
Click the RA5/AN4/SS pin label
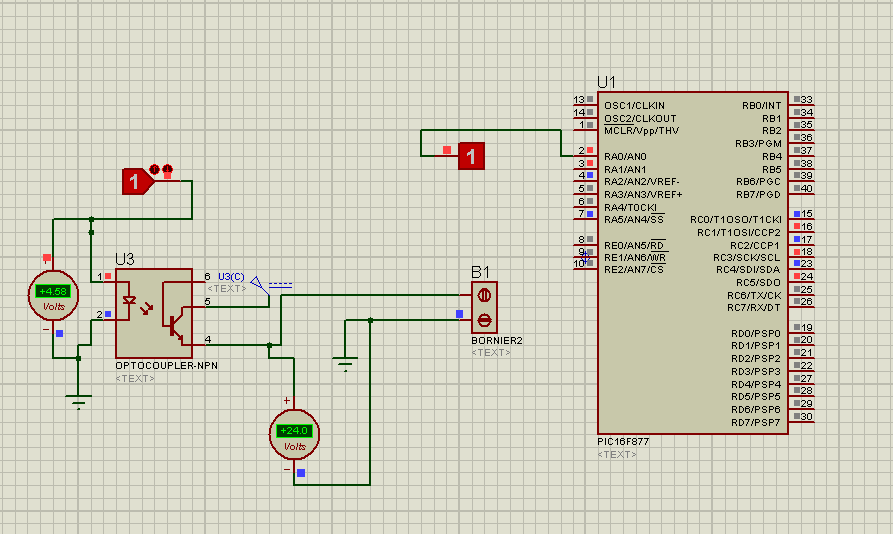pyautogui.click(x=634, y=220)
